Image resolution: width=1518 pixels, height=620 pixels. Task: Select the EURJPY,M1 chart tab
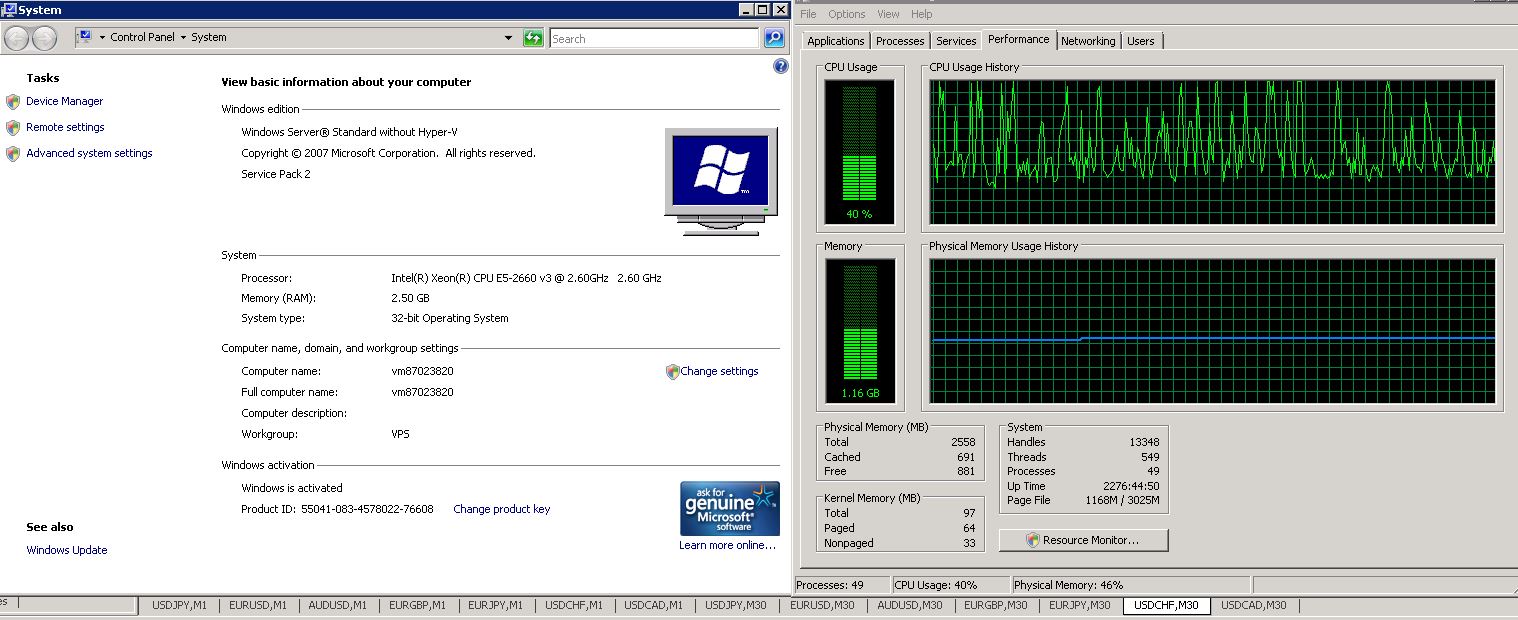pos(495,605)
